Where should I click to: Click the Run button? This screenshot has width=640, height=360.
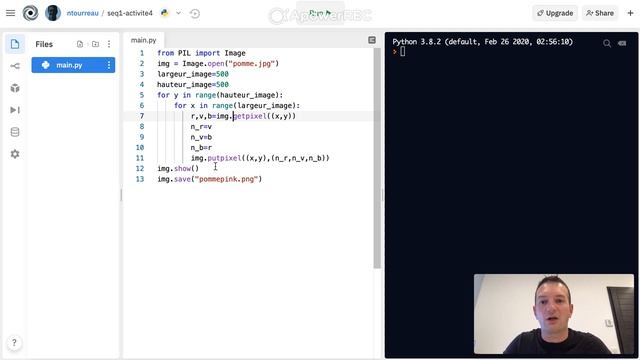coord(320,13)
